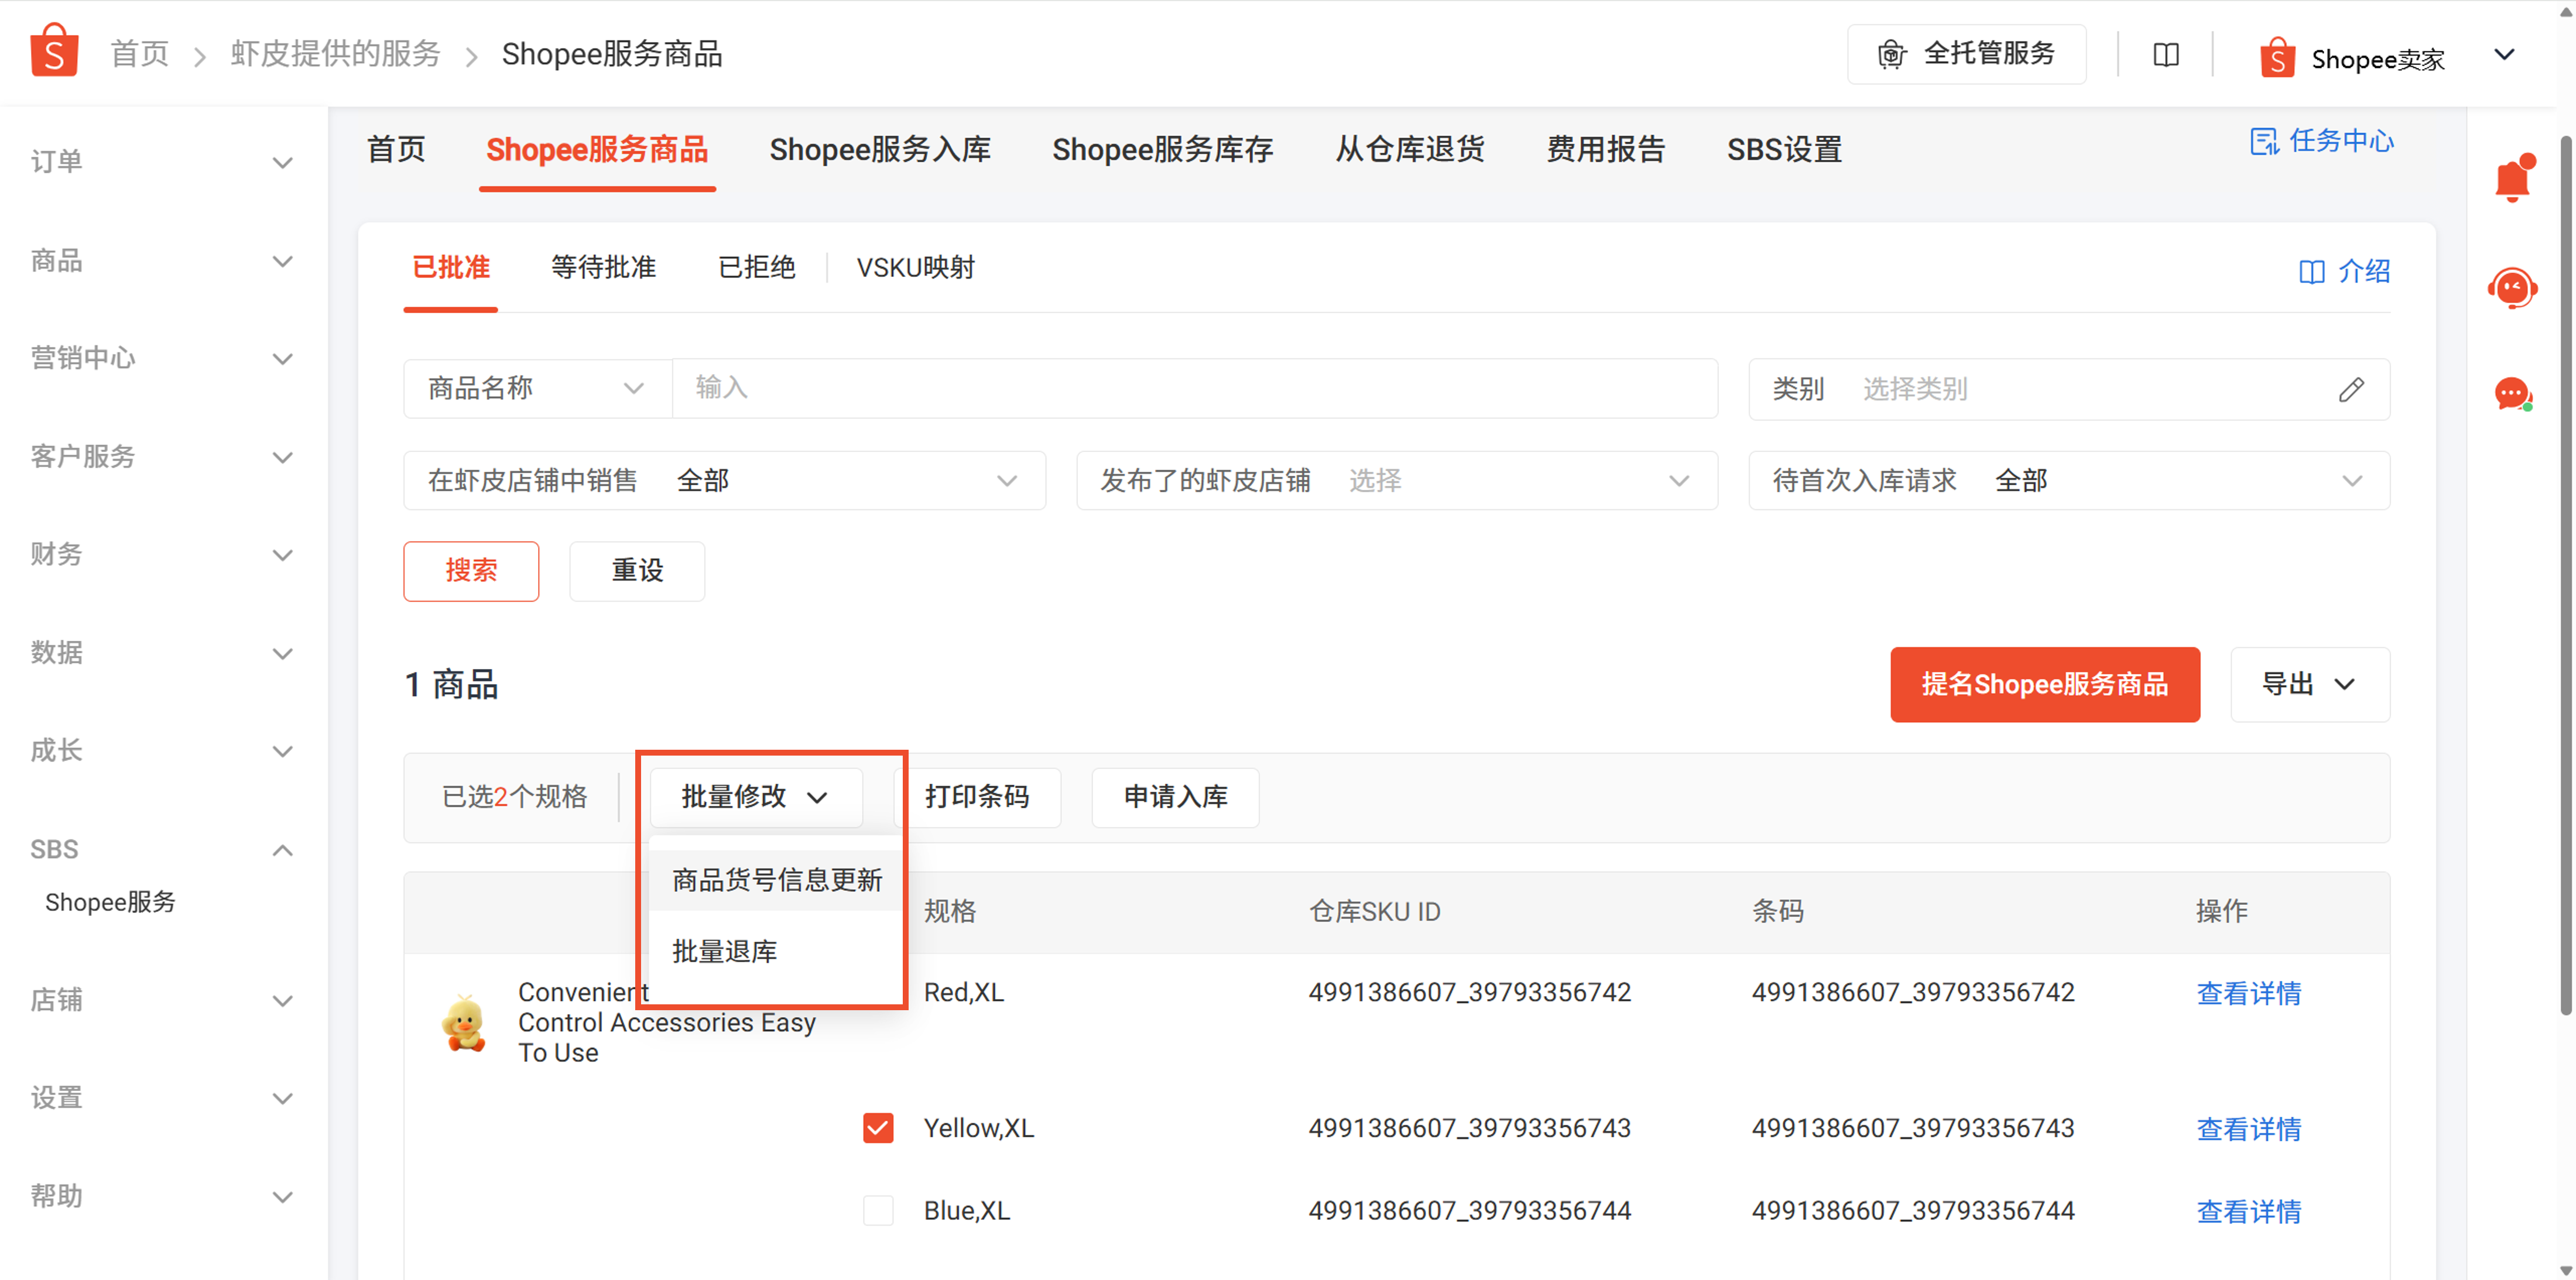Open 在虾皮店铺中销售 dropdown

pos(724,481)
